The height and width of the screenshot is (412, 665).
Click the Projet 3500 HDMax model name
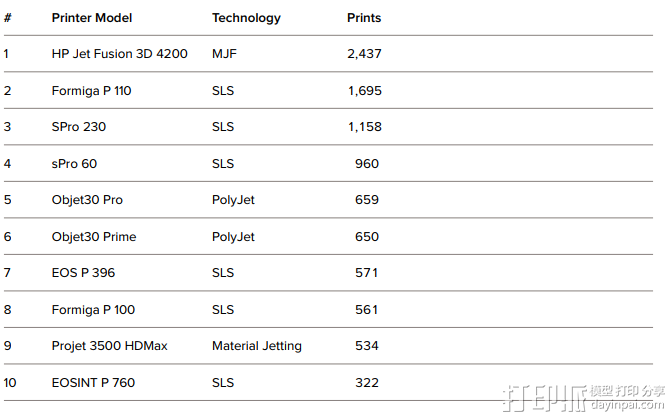pyautogui.click(x=109, y=346)
